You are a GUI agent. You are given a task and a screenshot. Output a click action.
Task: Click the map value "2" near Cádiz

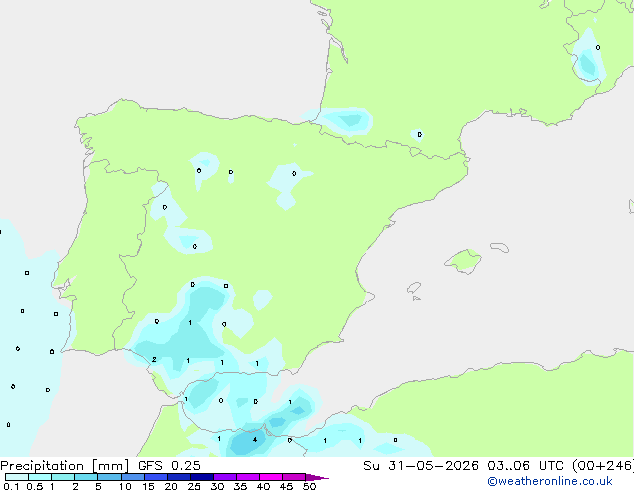coord(154,359)
